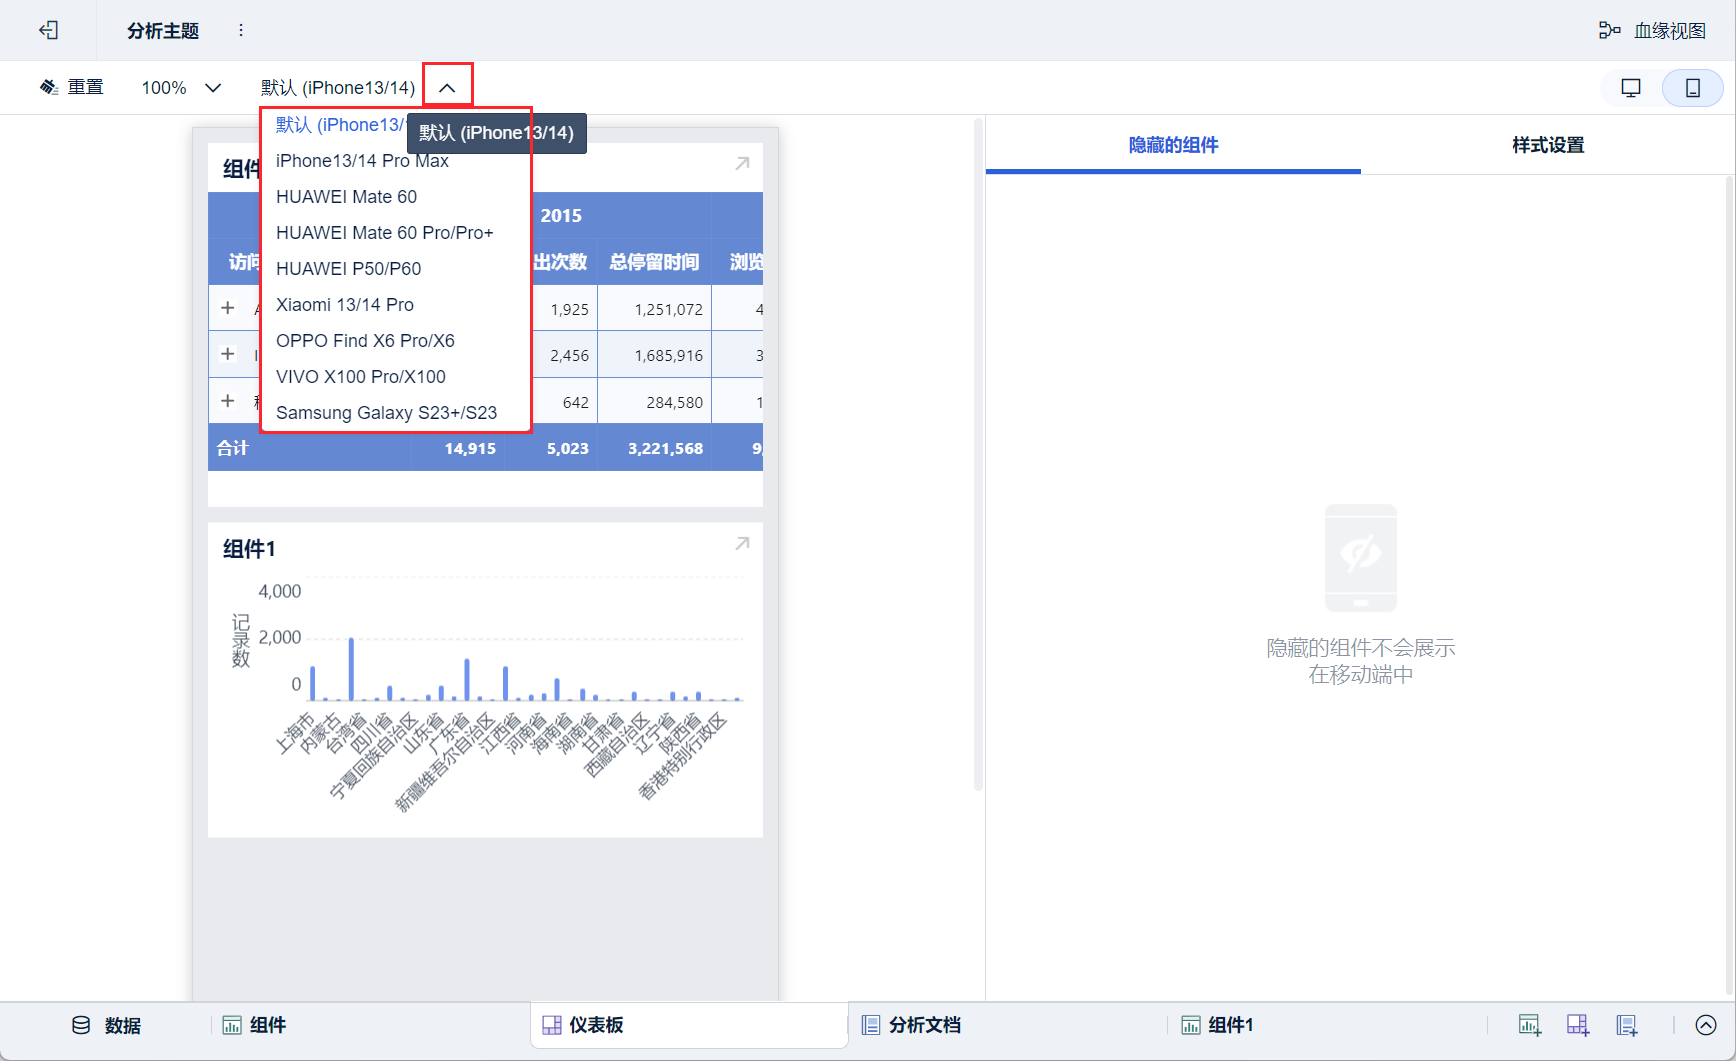Open the 数据 tab in the bottom bar
The height and width of the screenshot is (1061, 1736).
point(106,1025)
